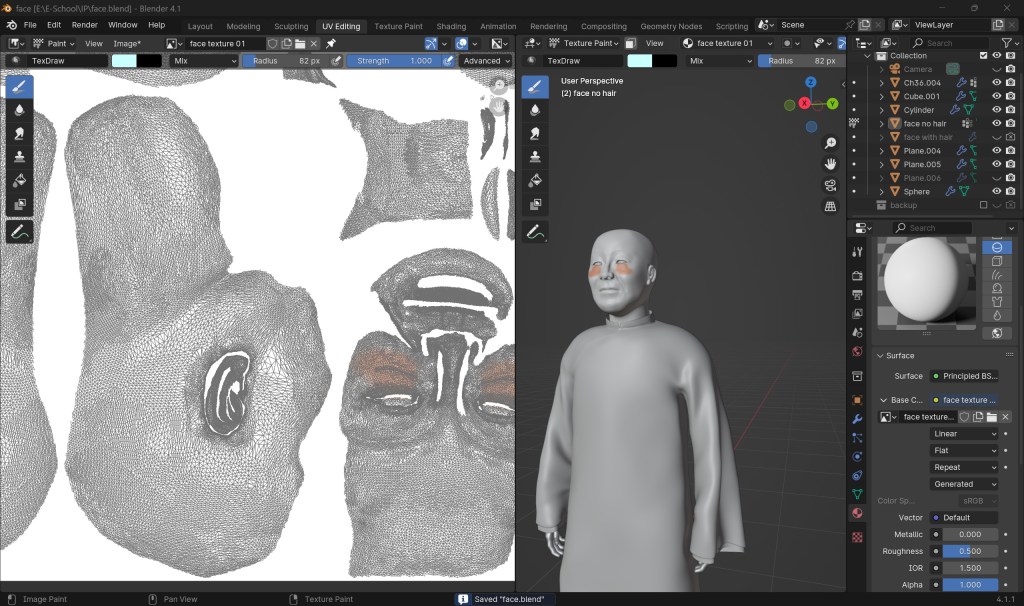Screen dimensions: 1024x606
Task: Select the Smear tool in image editor
Action: coord(19,133)
